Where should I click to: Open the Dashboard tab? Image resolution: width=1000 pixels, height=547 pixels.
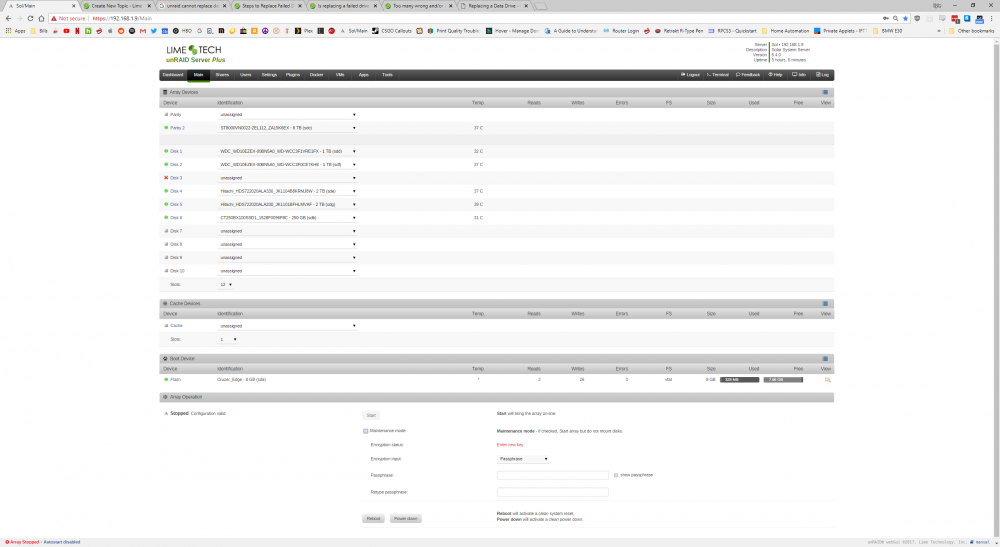pos(173,75)
